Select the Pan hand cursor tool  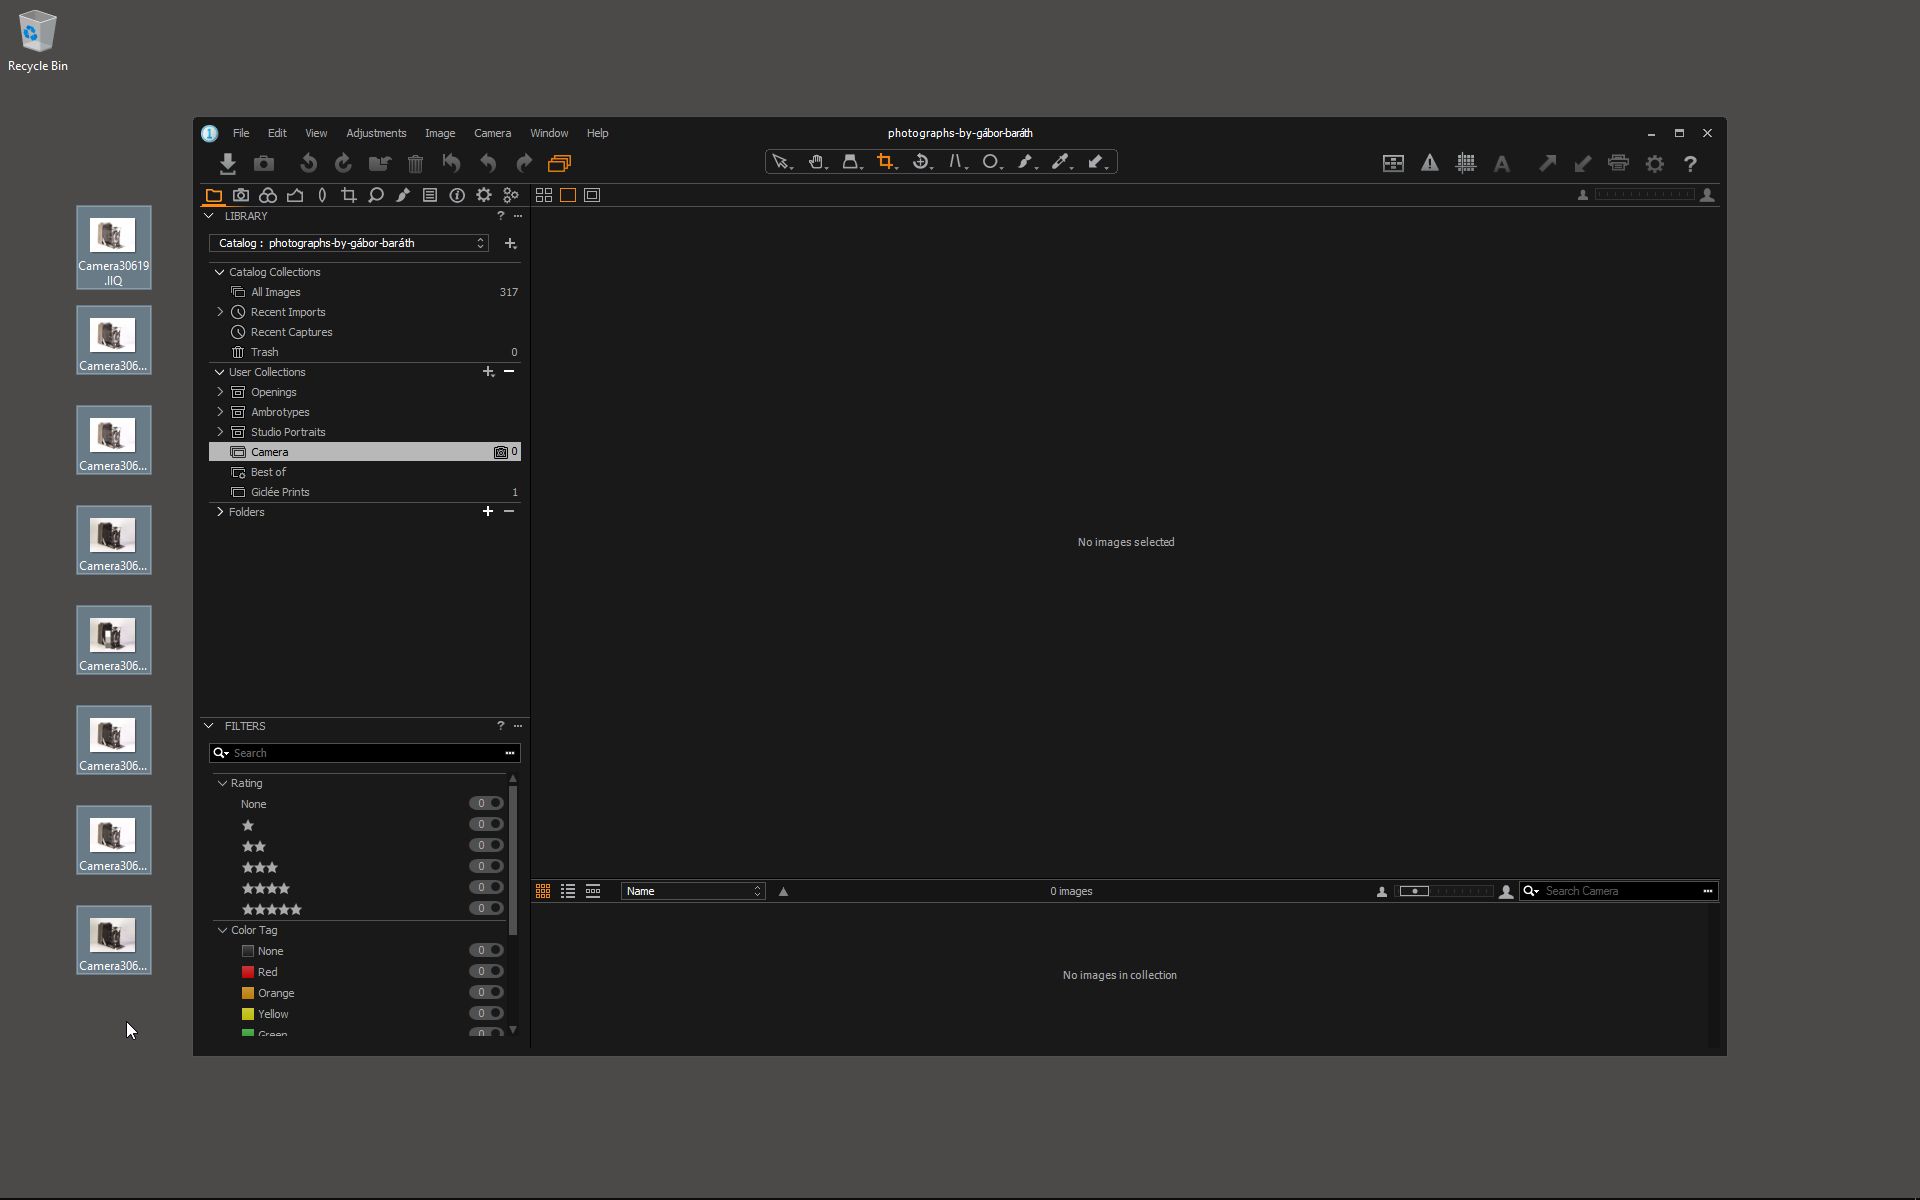pos(817,162)
